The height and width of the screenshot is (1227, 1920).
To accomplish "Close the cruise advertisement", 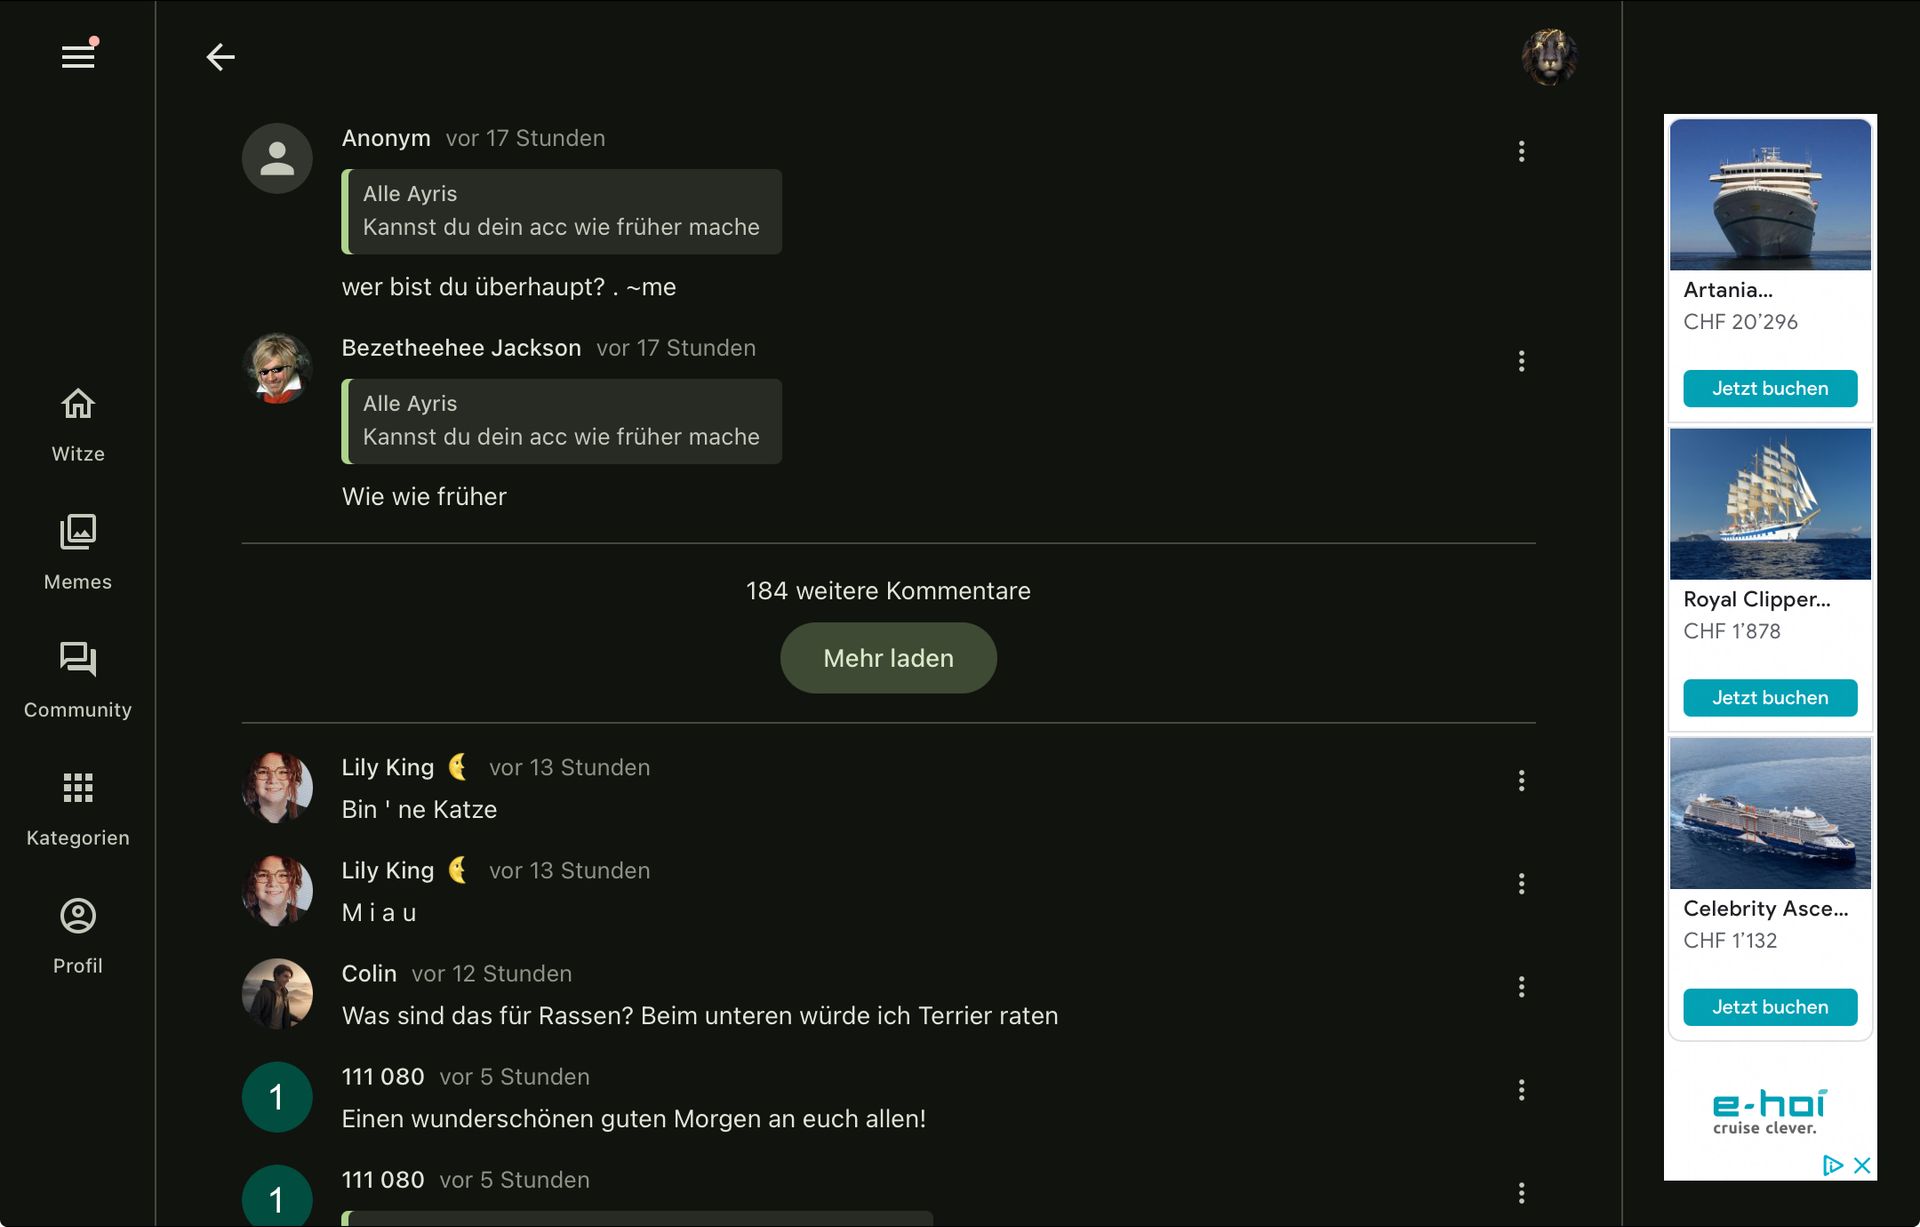I will pyautogui.click(x=1862, y=1165).
